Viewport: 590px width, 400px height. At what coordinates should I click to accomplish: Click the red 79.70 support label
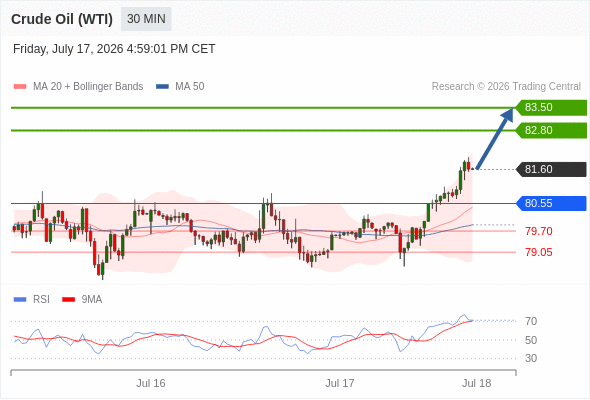point(539,231)
